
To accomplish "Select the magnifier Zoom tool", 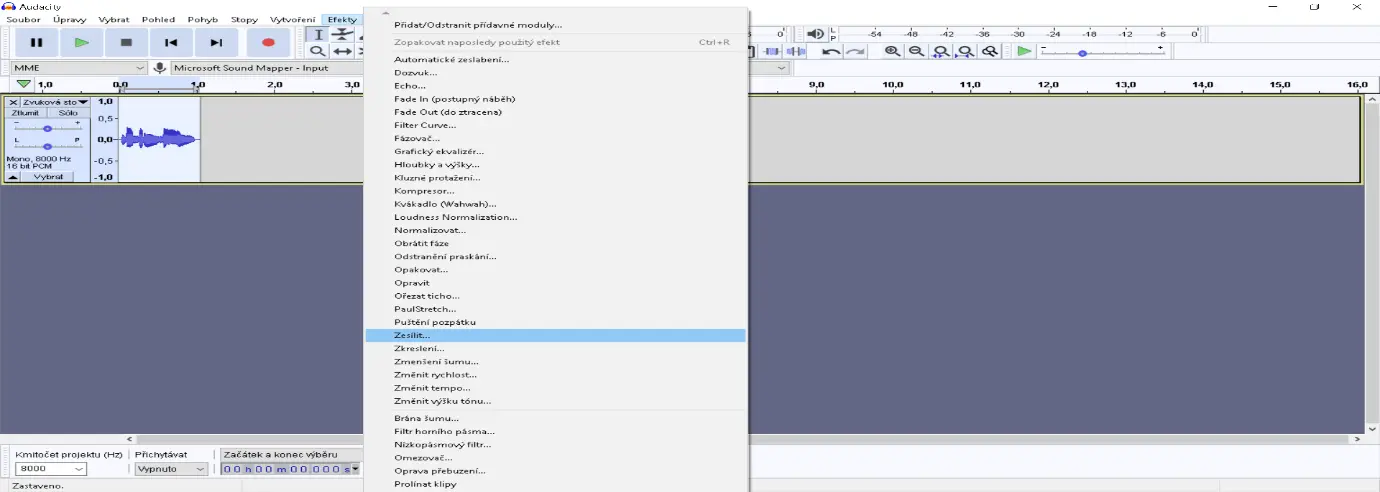I will pos(317,51).
